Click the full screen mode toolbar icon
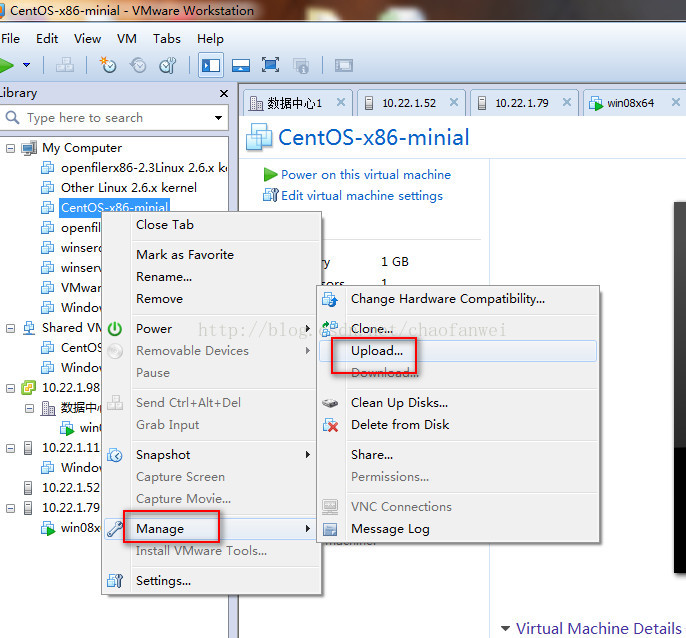This screenshot has width=686, height=638. pos(270,65)
